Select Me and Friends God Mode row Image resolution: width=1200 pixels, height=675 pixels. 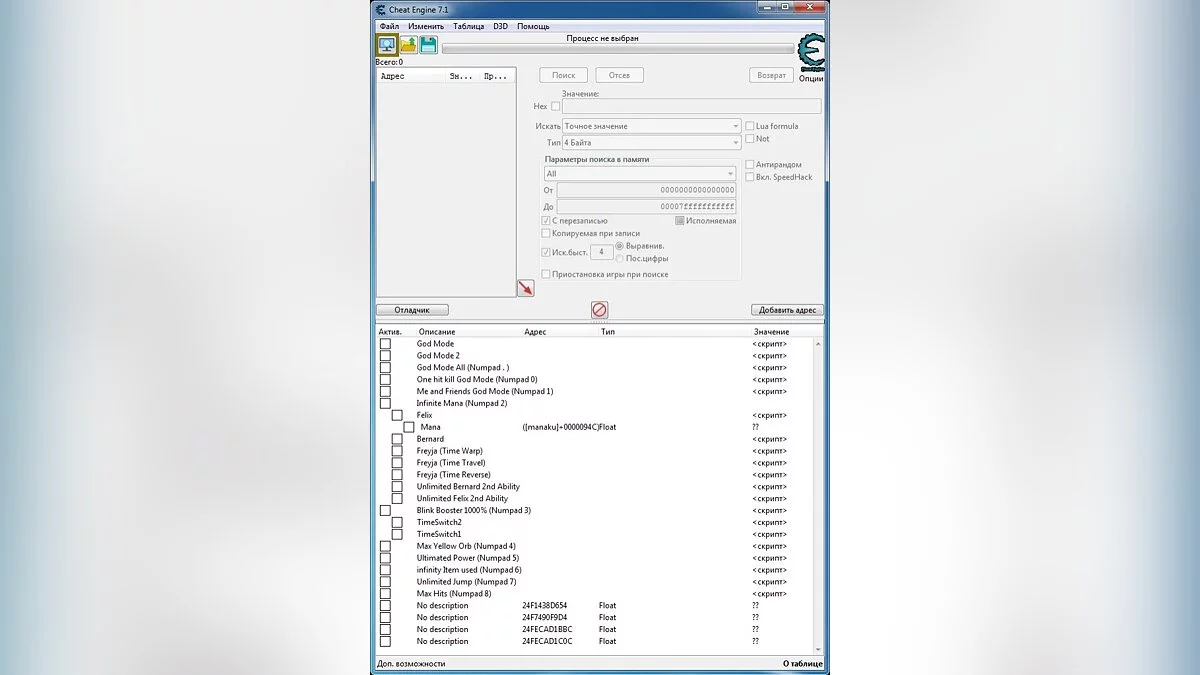(596, 391)
